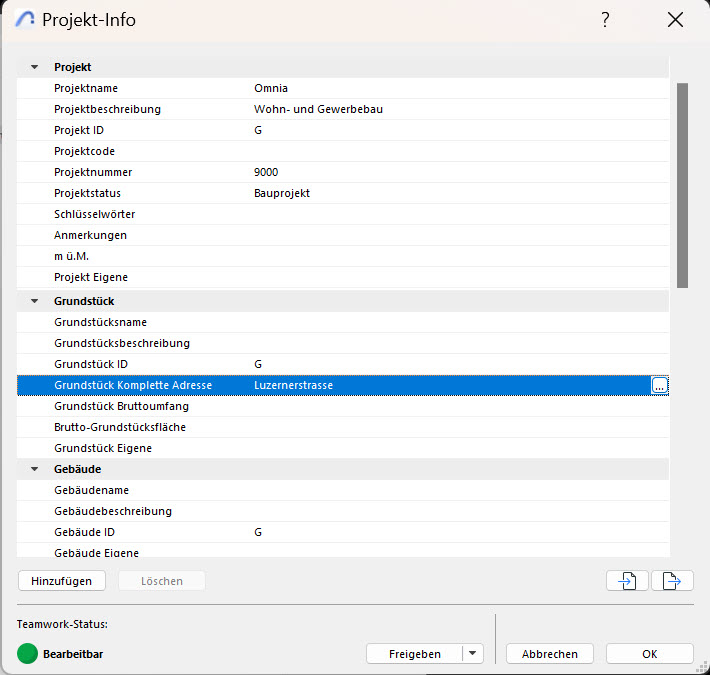Click the help question mark icon
This screenshot has height=675, width=710.
pos(605,20)
